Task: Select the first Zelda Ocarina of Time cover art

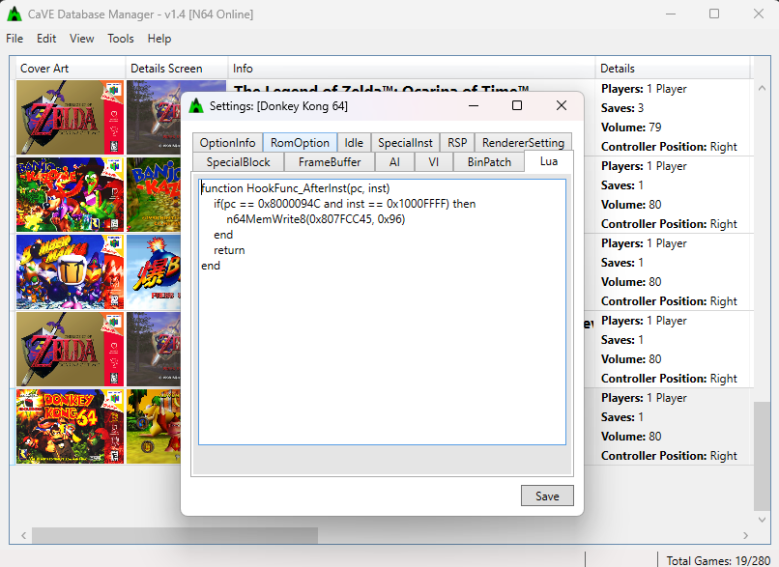Action: pyautogui.click(x=70, y=117)
